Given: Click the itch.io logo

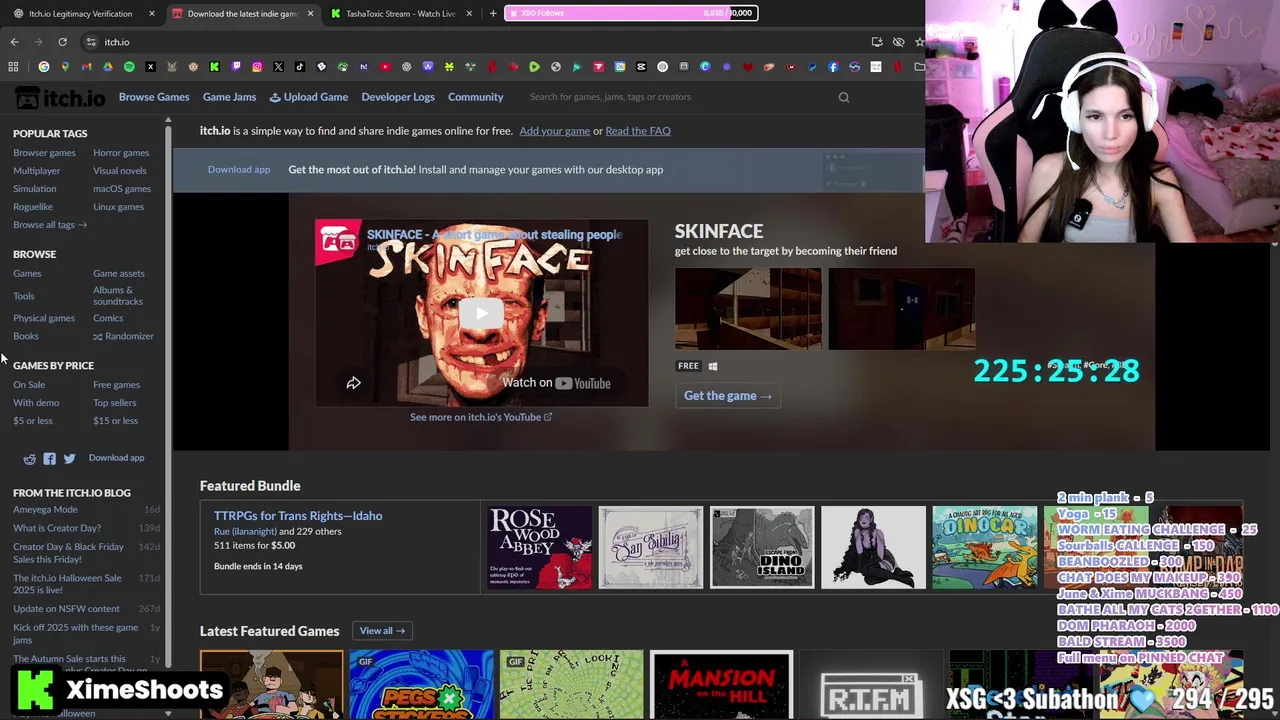Looking at the screenshot, I should 60,98.
